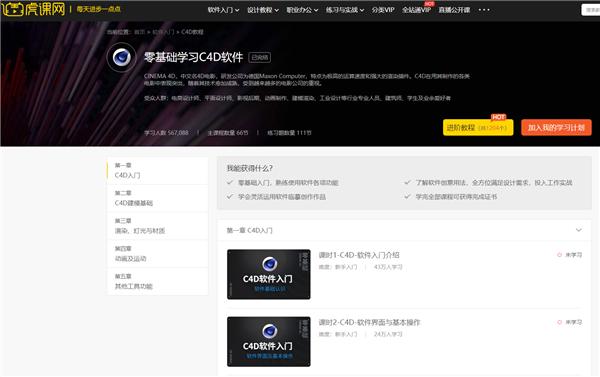
Task: Click the C4D教程 breadcrumb link
Action: tap(192, 32)
